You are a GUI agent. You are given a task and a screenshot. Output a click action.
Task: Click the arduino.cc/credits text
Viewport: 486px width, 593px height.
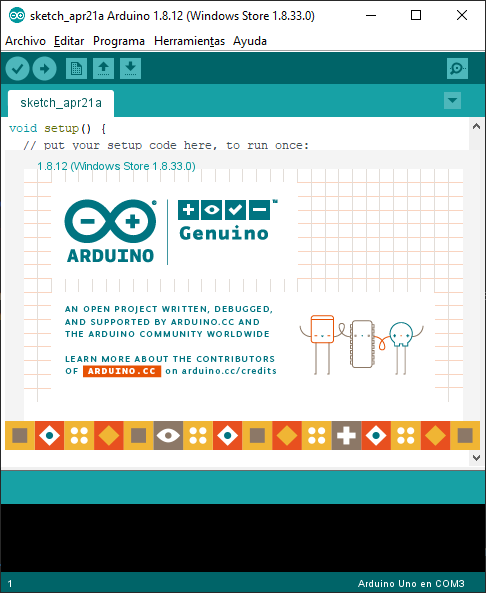tap(229, 371)
